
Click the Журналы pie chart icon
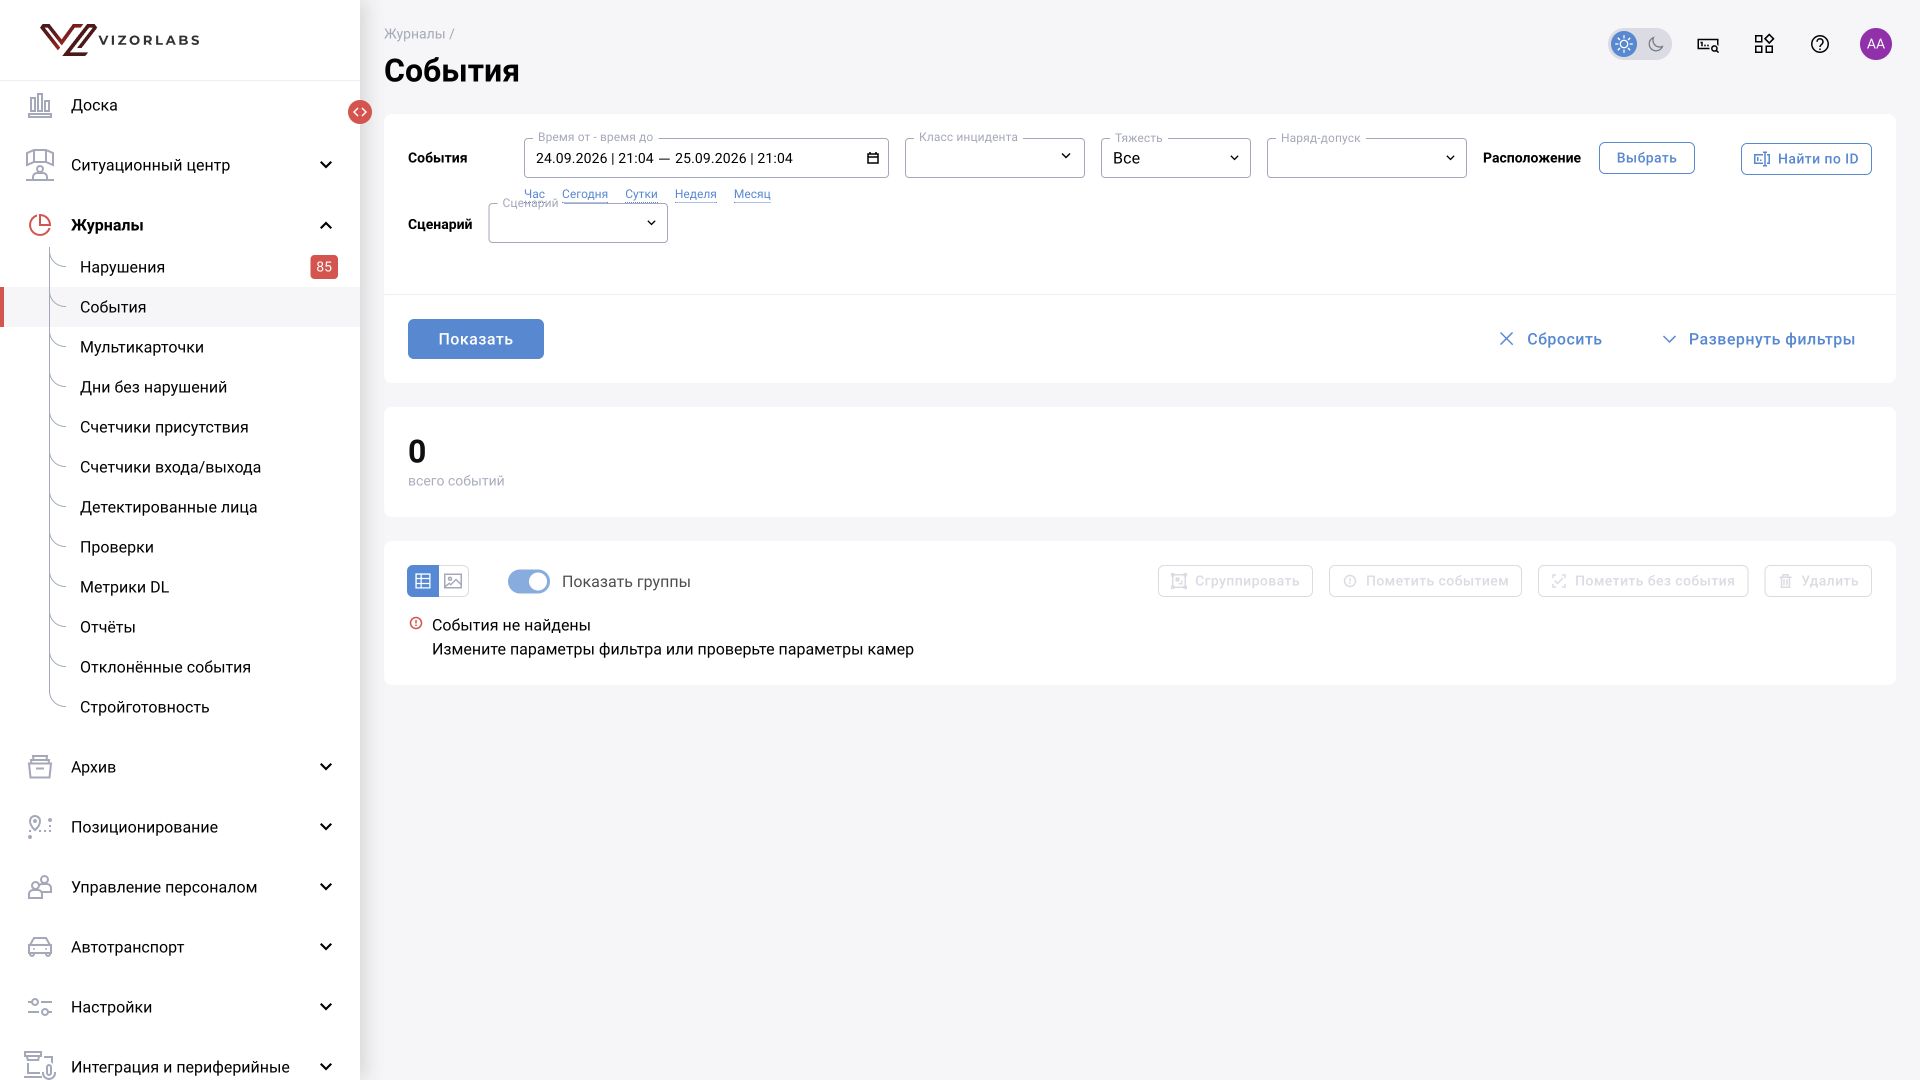tap(40, 225)
